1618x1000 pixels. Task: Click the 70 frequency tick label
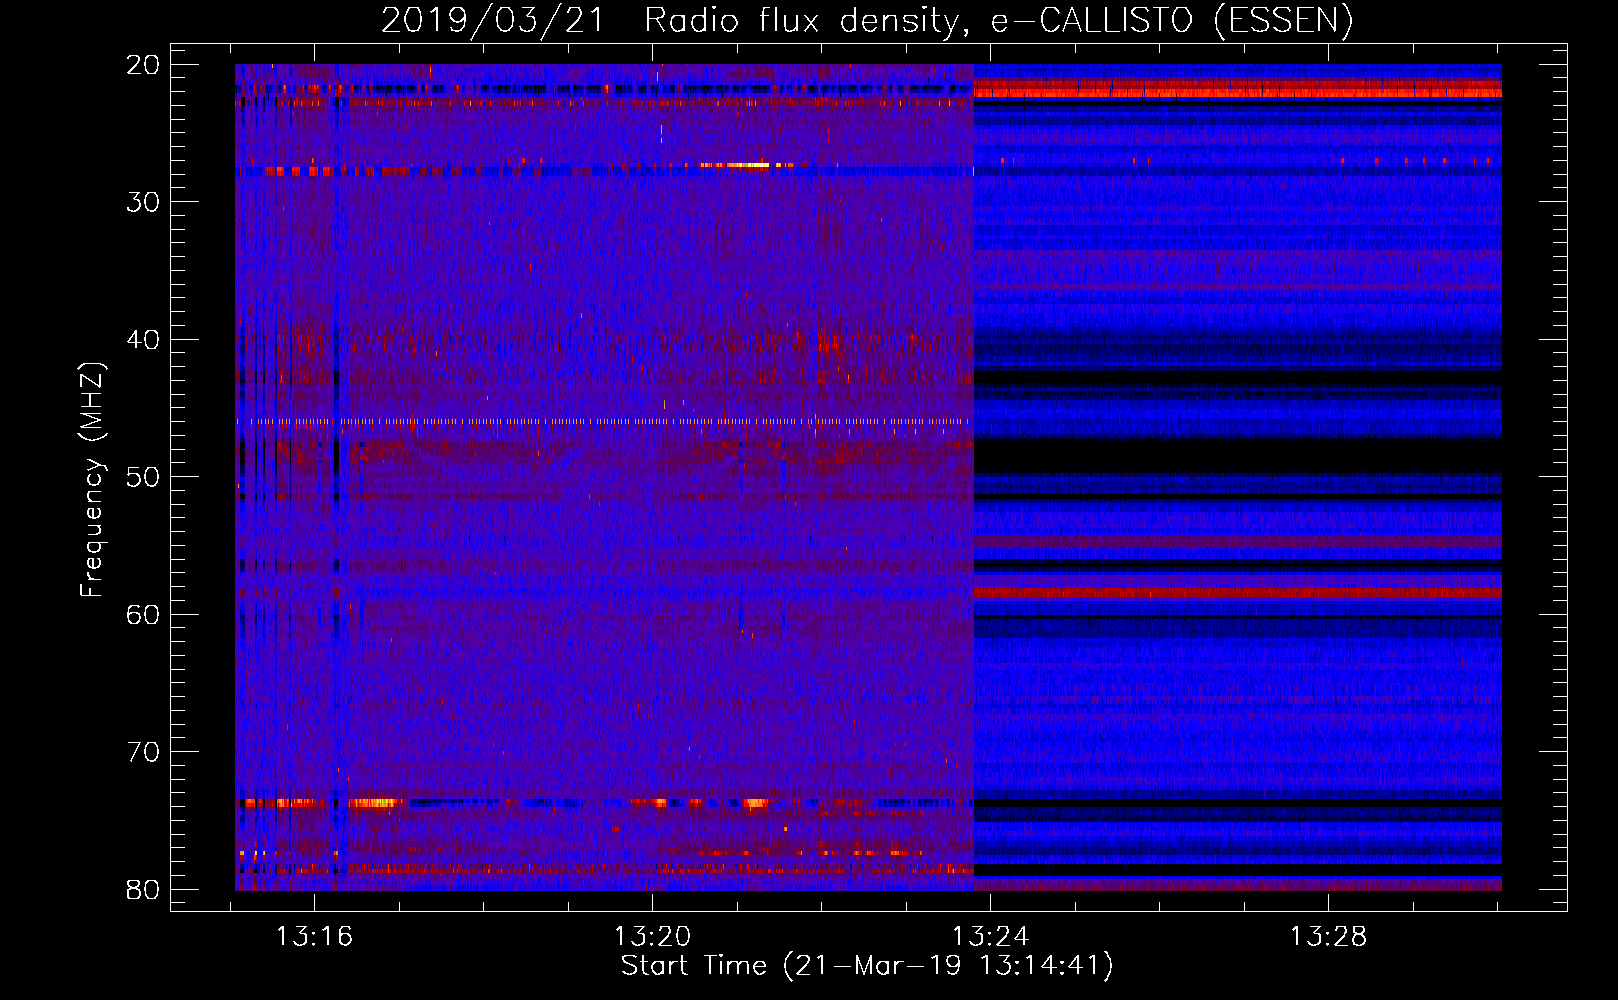click(143, 752)
